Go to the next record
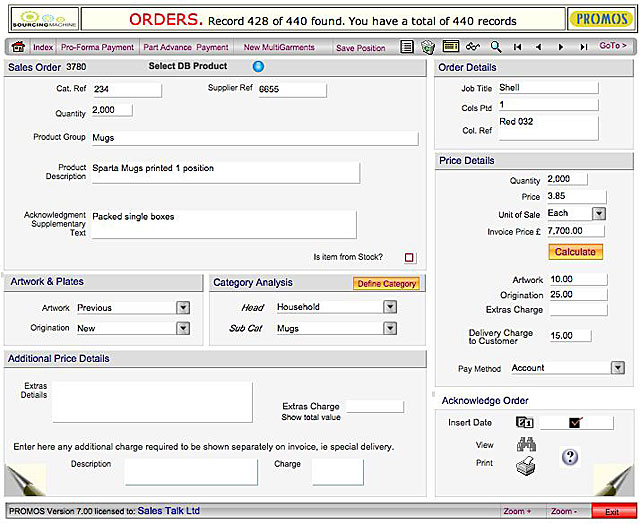The height and width of the screenshot is (524, 640). point(561,47)
